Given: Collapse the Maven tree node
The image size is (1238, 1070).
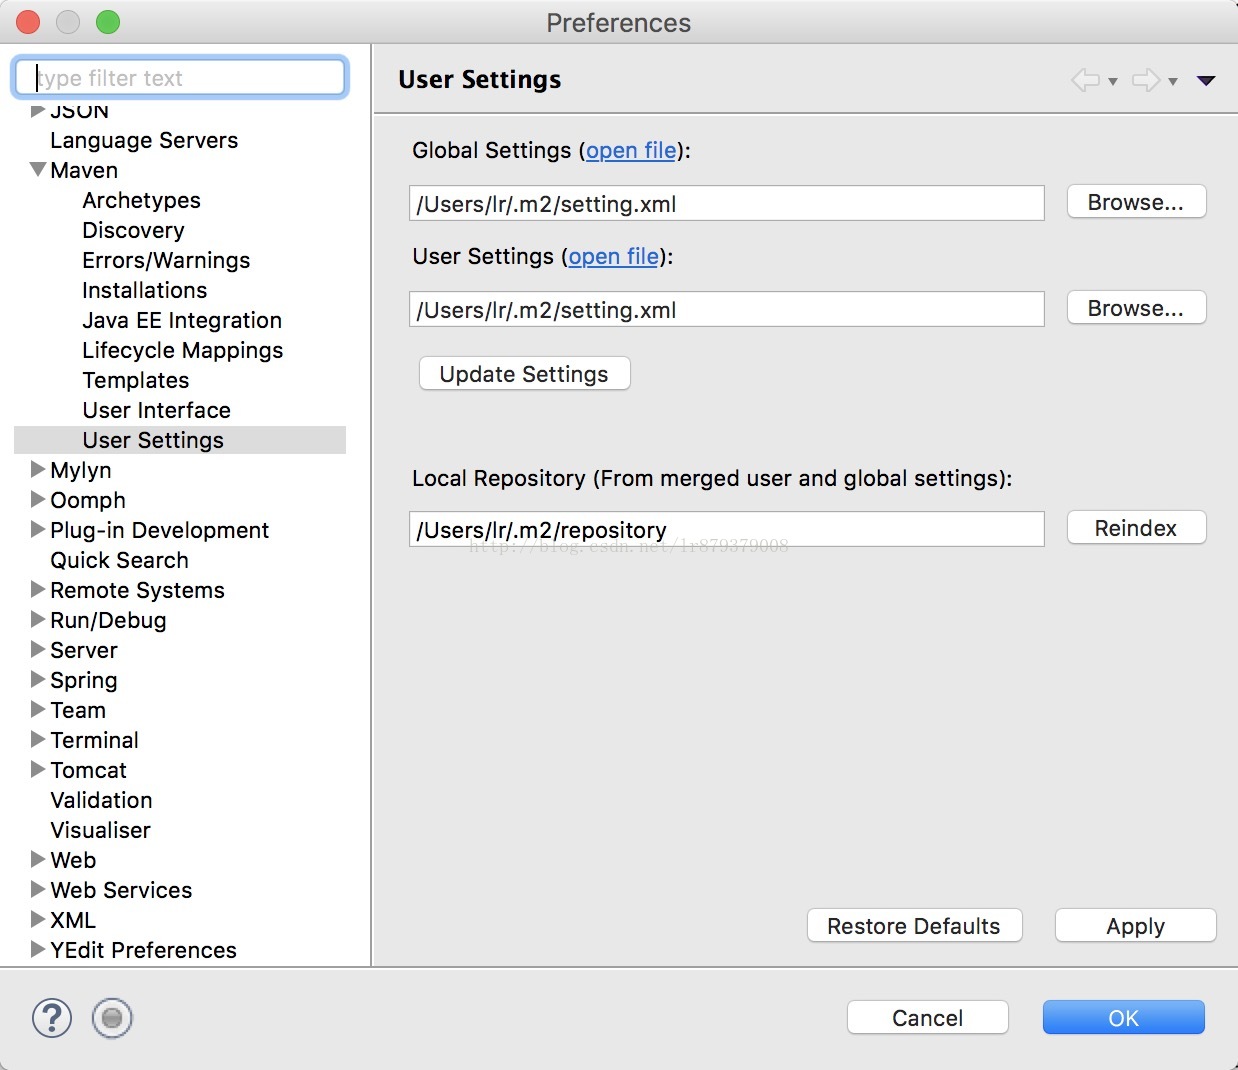Looking at the screenshot, I should (x=38, y=170).
